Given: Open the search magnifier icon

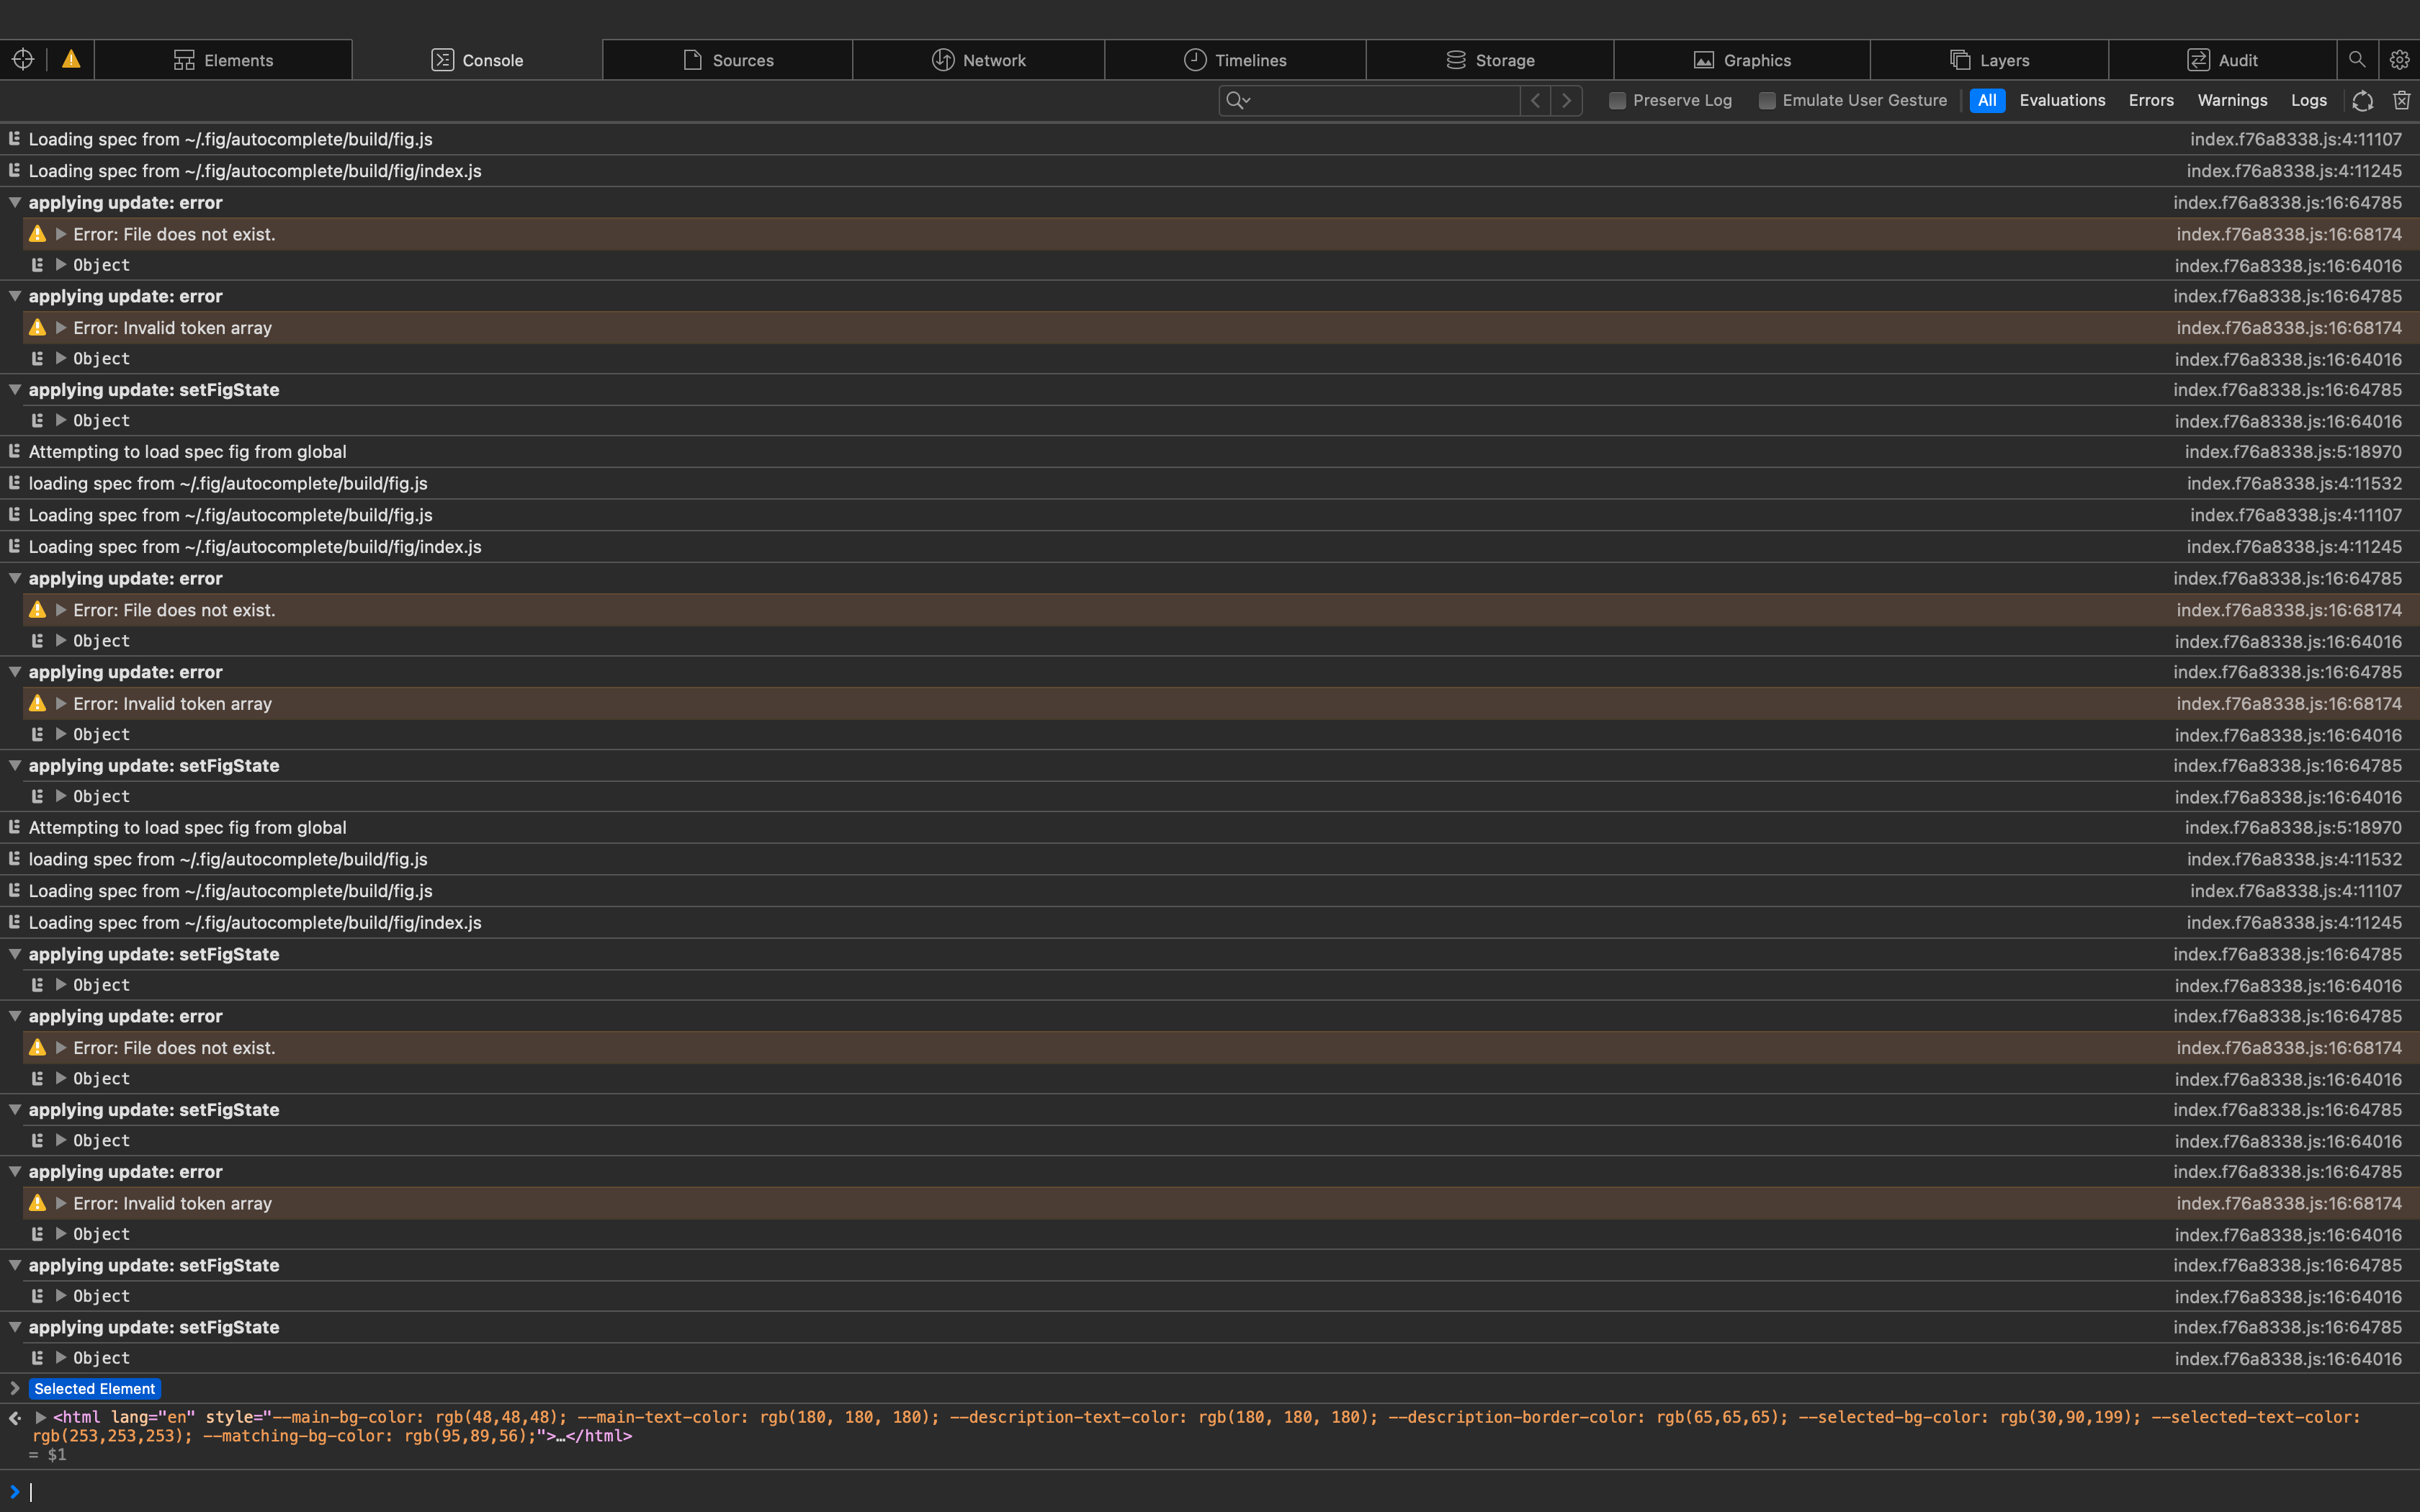Looking at the screenshot, I should [2357, 59].
